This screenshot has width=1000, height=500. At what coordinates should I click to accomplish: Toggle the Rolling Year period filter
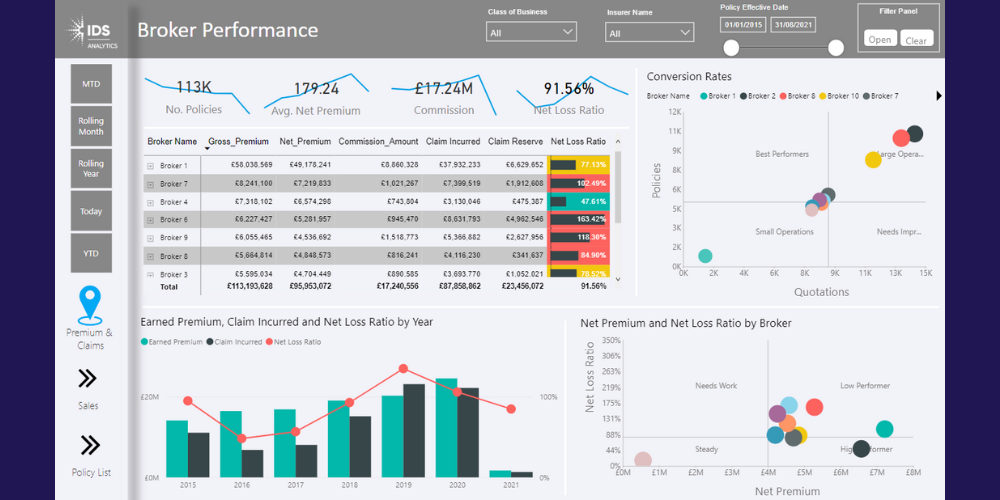tap(91, 169)
